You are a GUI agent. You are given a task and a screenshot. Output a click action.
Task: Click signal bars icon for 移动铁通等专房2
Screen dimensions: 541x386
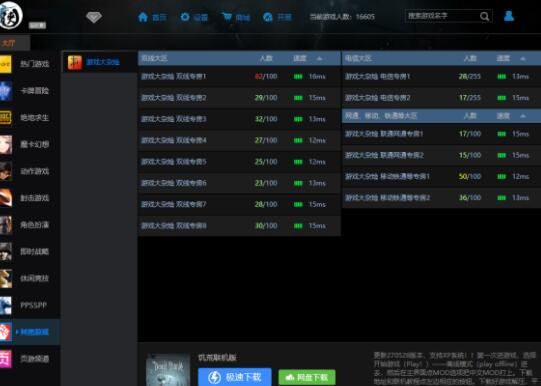point(502,198)
